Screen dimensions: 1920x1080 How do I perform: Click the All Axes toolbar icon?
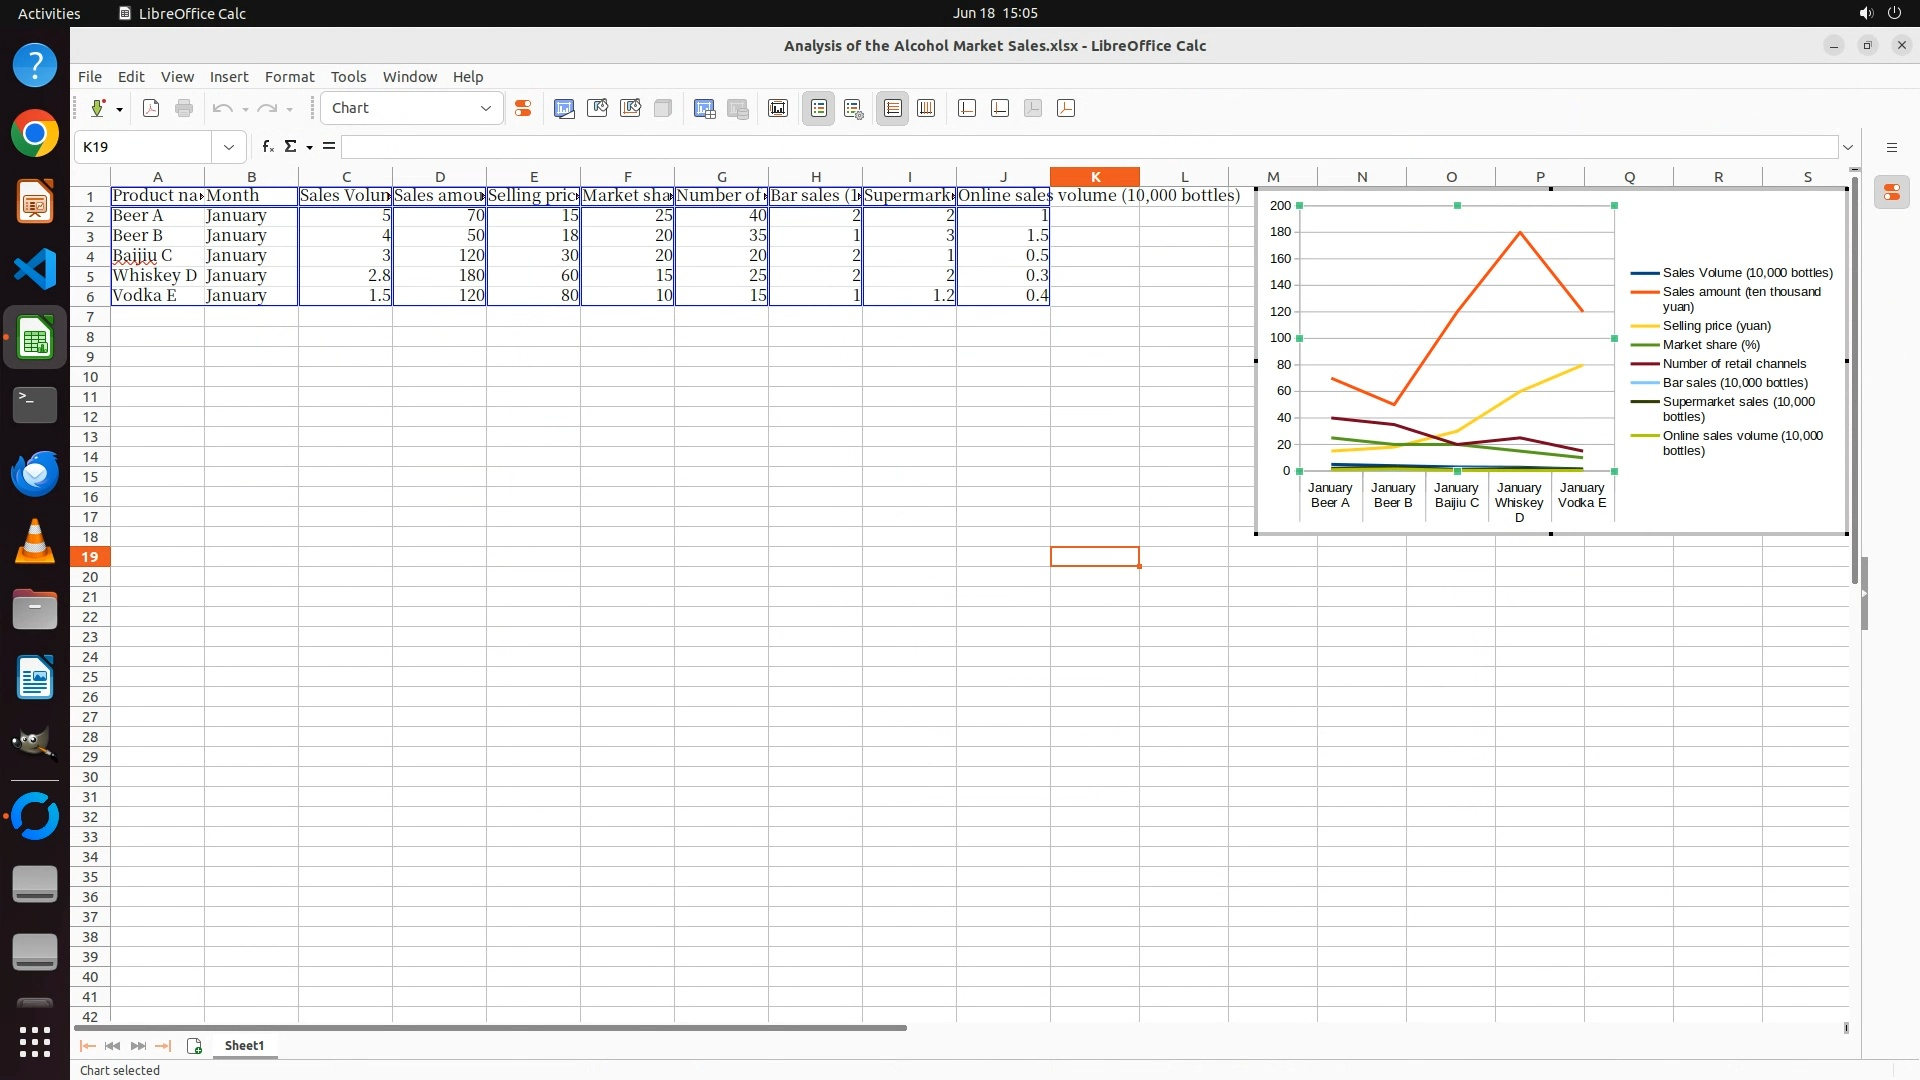(x=1066, y=108)
